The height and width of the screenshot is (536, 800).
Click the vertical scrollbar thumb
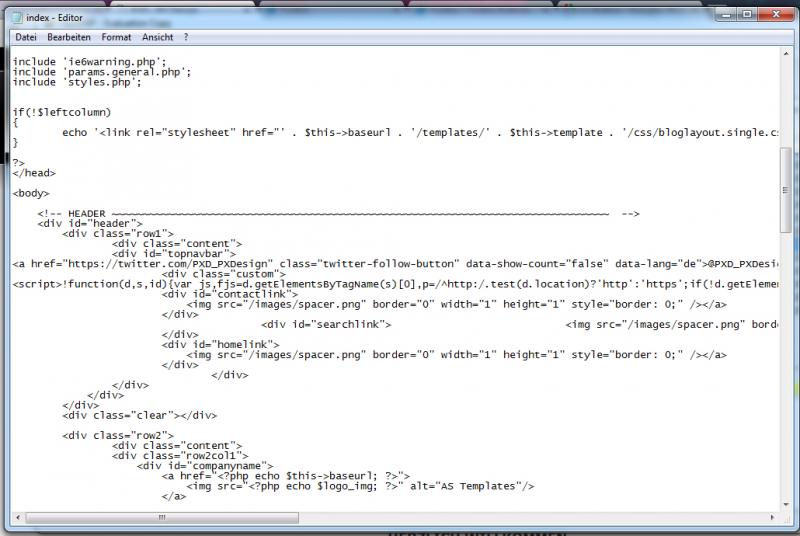(786, 190)
